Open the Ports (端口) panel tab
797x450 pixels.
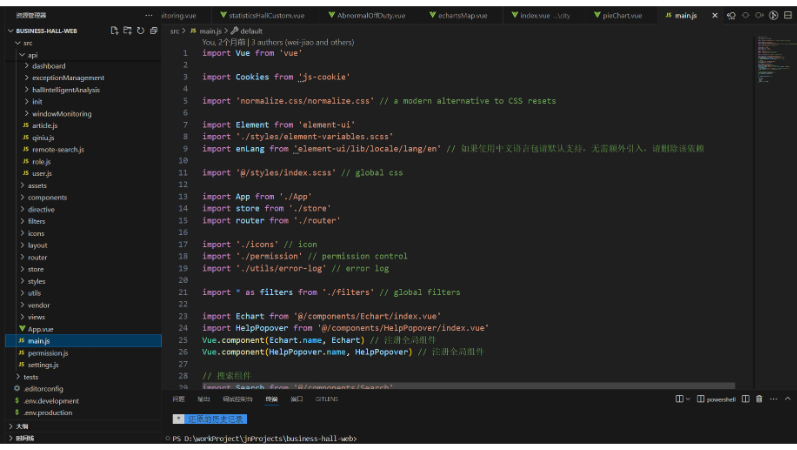[297, 399]
